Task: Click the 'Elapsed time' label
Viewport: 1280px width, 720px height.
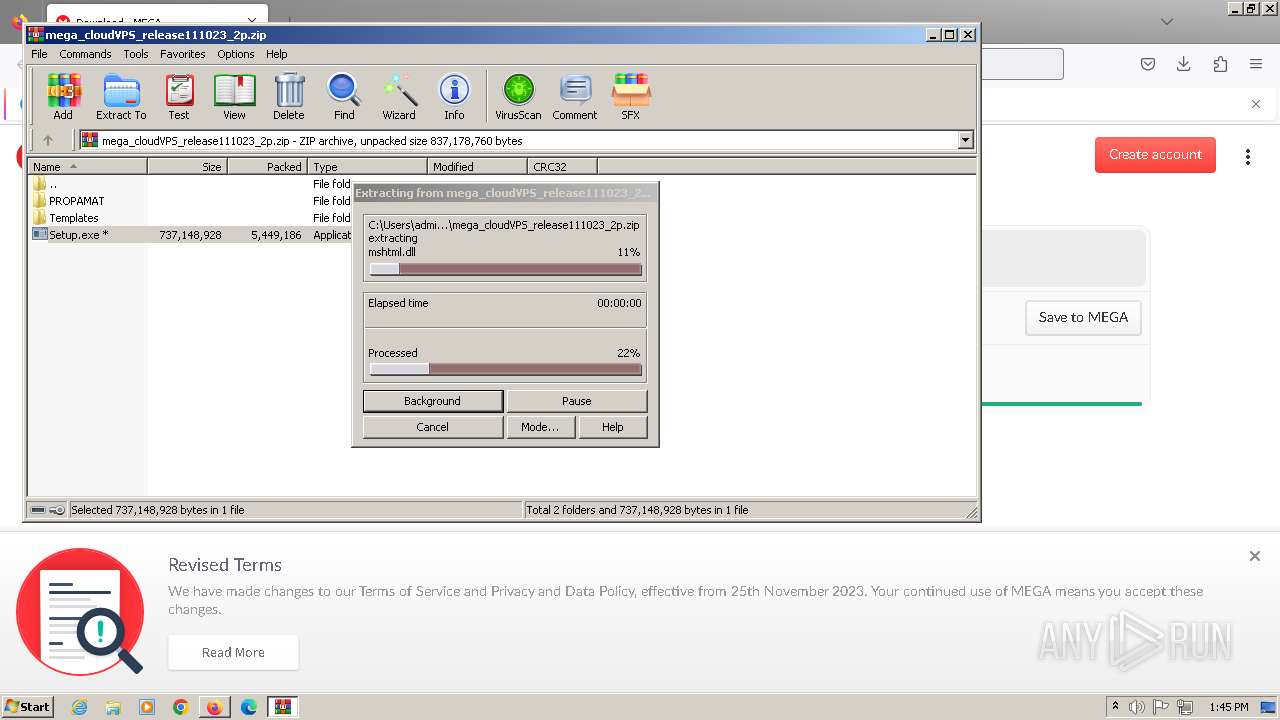Action: (x=398, y=303)
